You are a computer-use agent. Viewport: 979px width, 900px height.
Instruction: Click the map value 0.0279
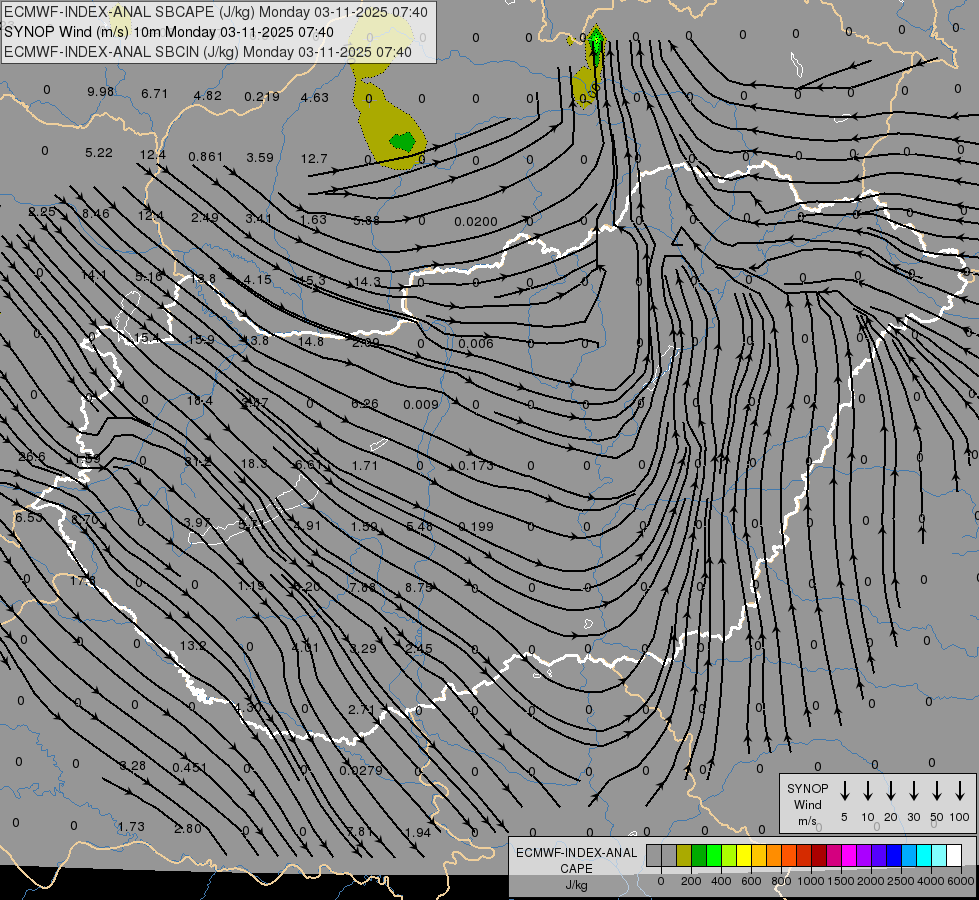point(361,771)
